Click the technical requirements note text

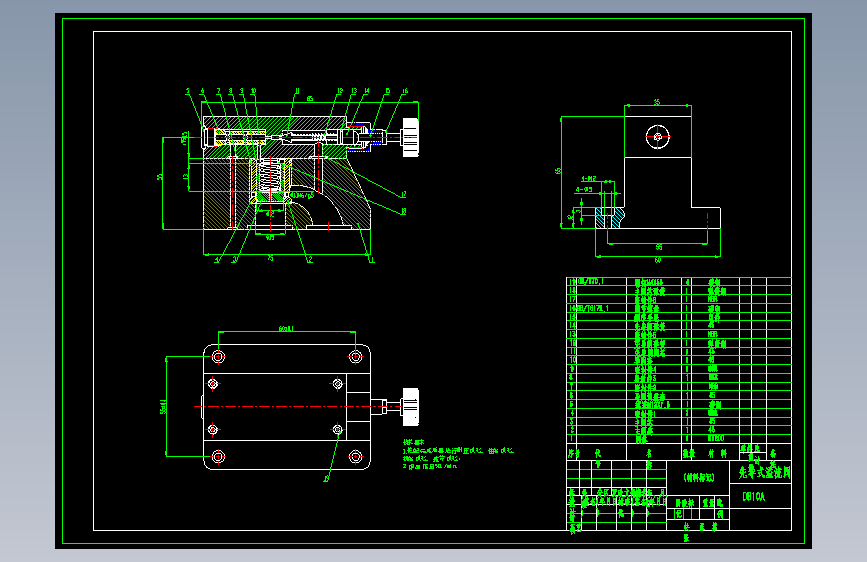click(x=458, y=455)
